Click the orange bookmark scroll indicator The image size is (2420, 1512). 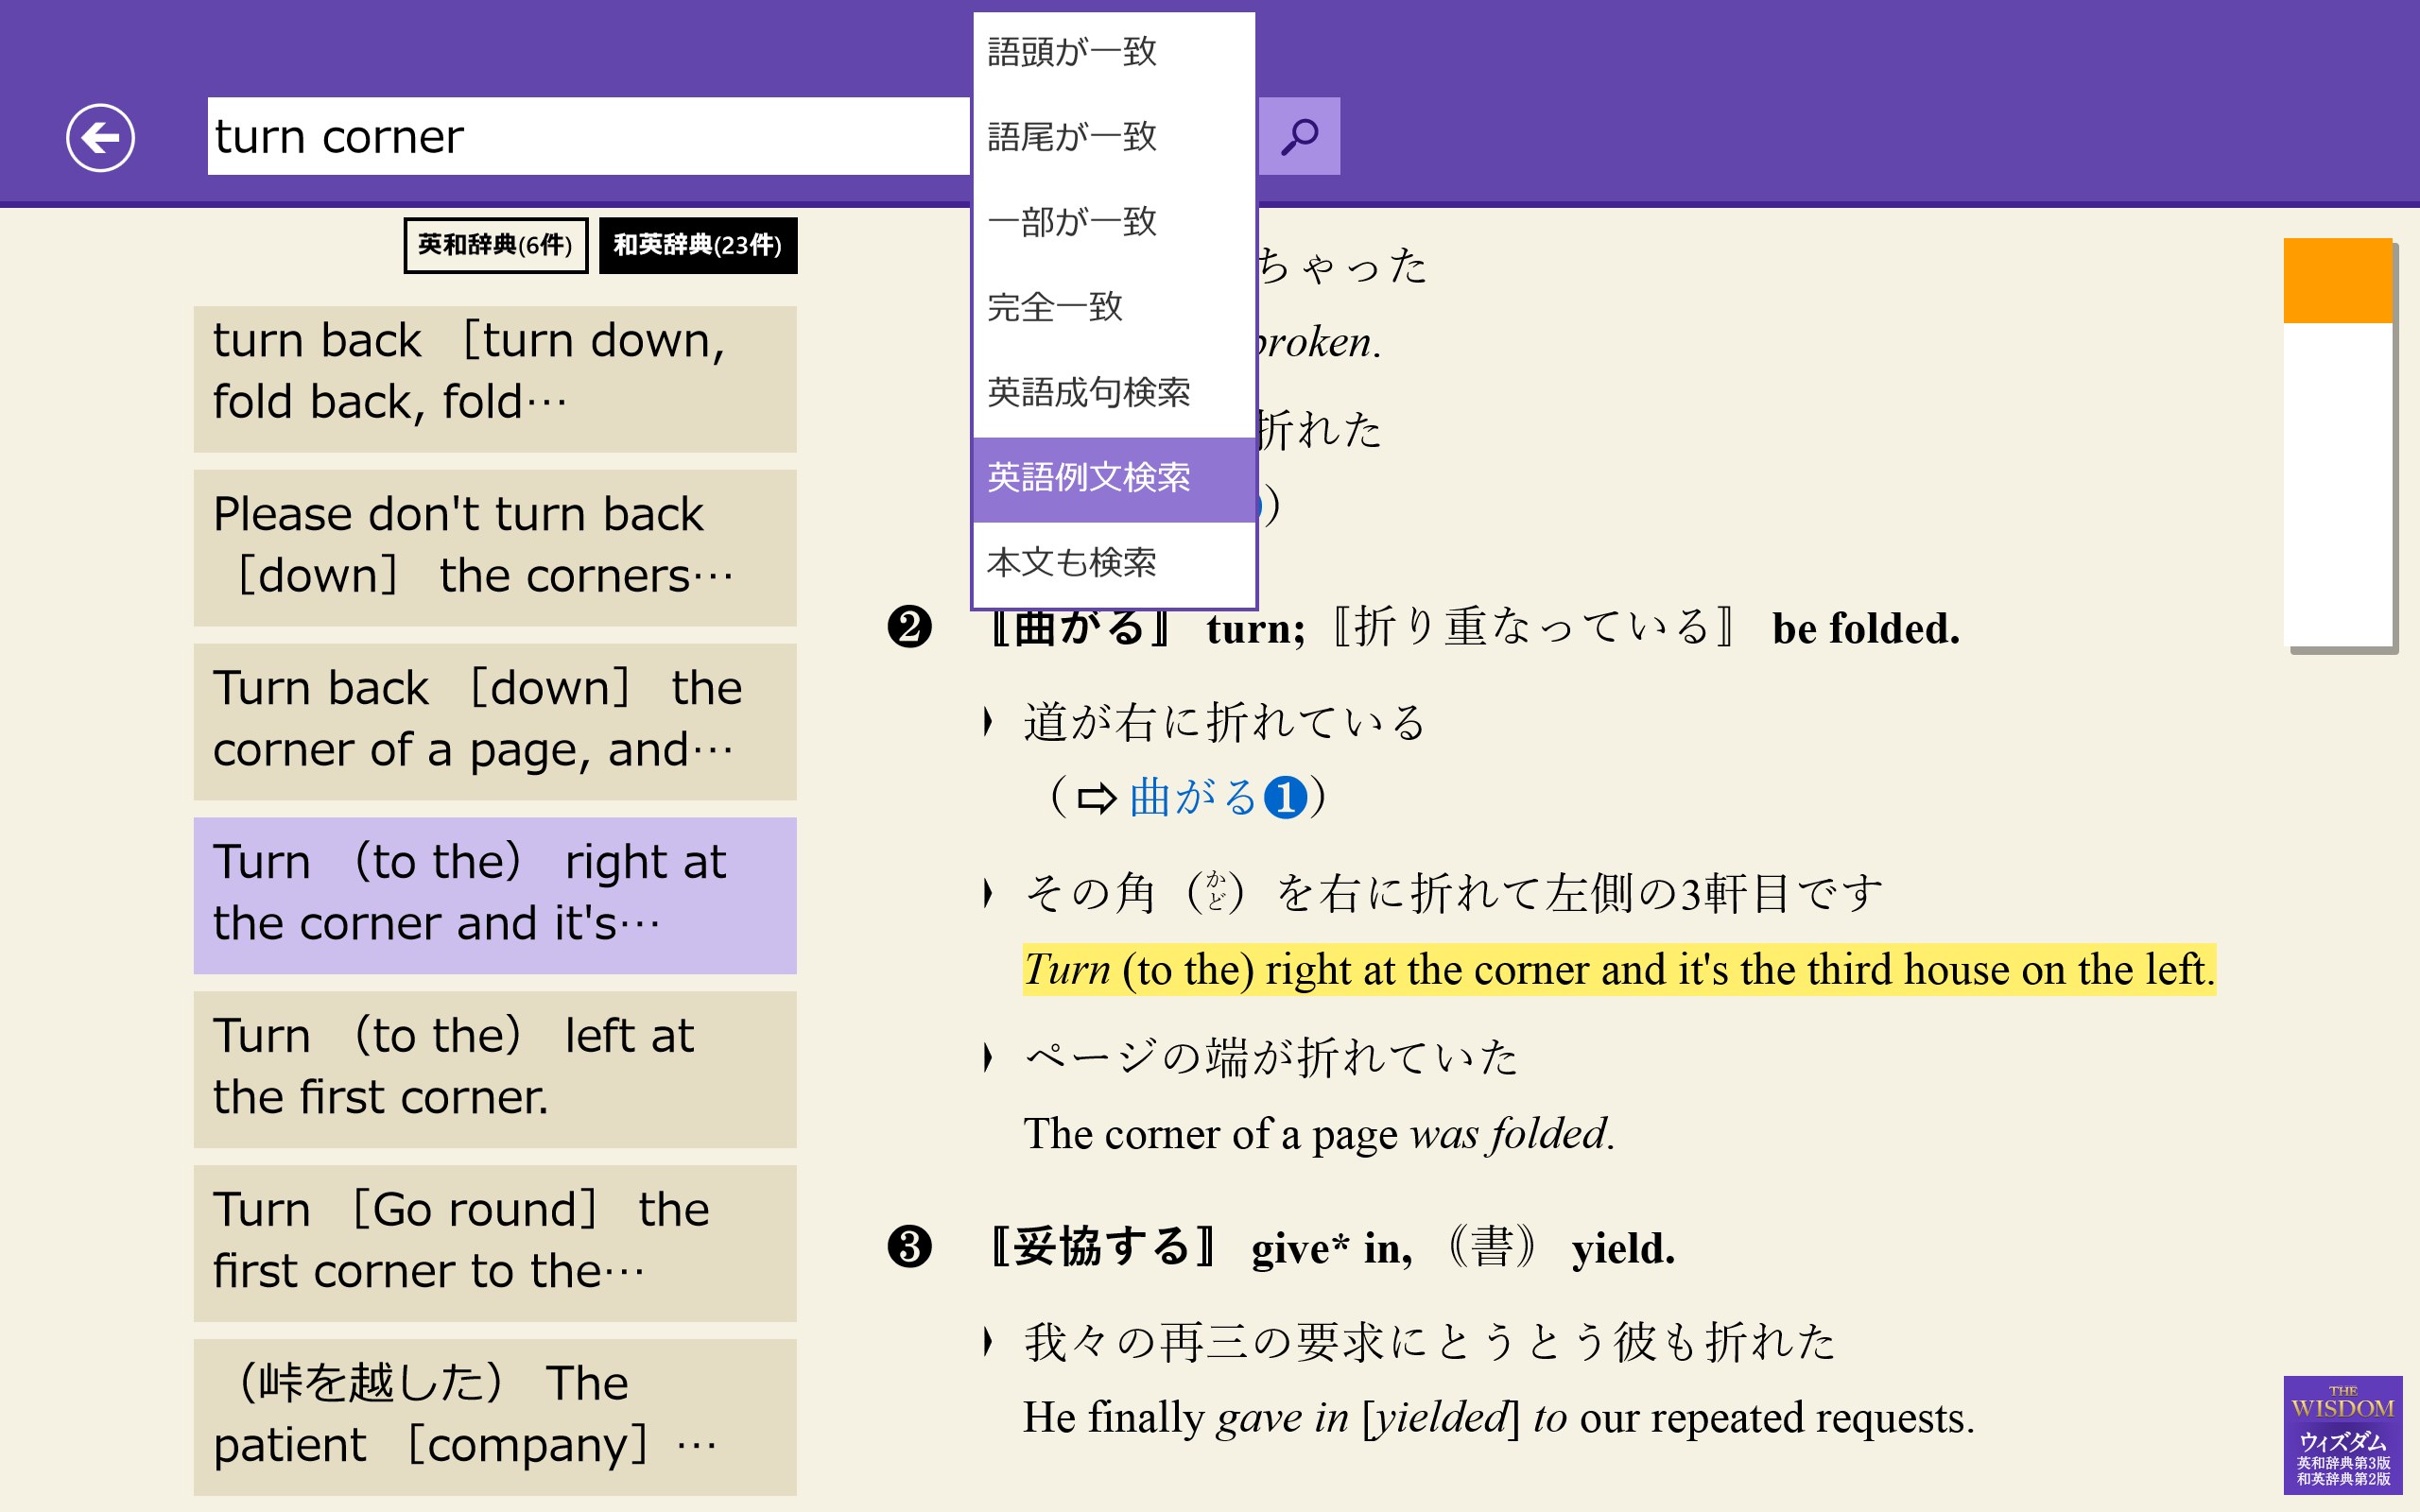[2337, 281]
